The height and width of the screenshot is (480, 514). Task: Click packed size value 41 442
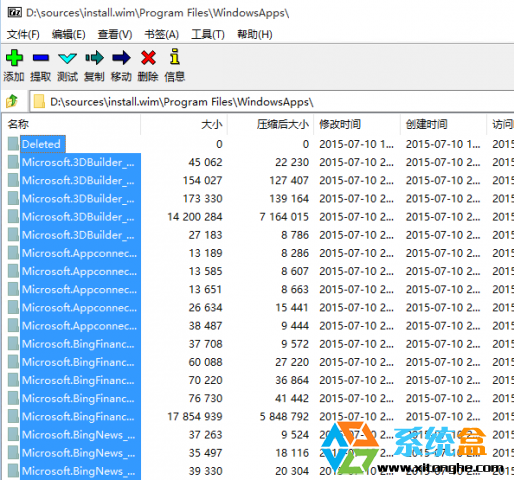292,399
